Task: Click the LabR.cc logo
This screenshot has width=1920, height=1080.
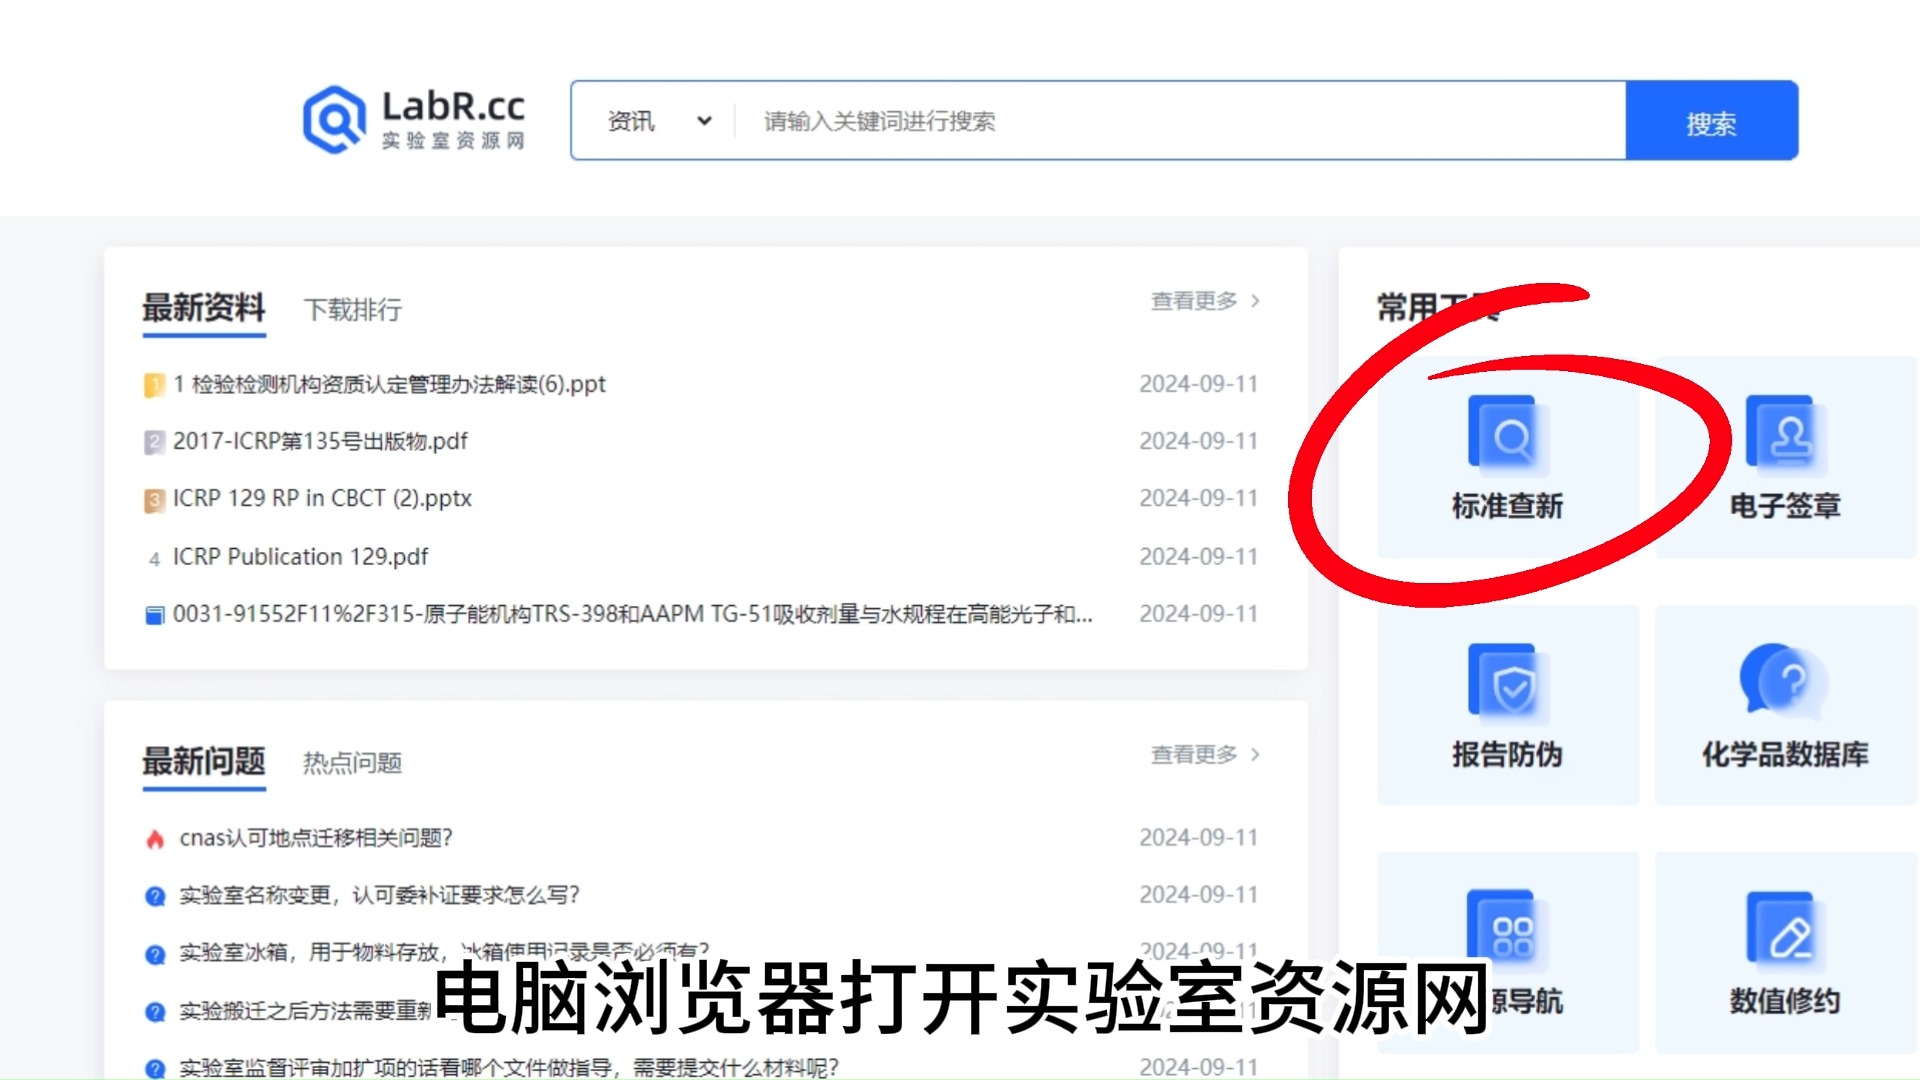Action: coord(414,120)
